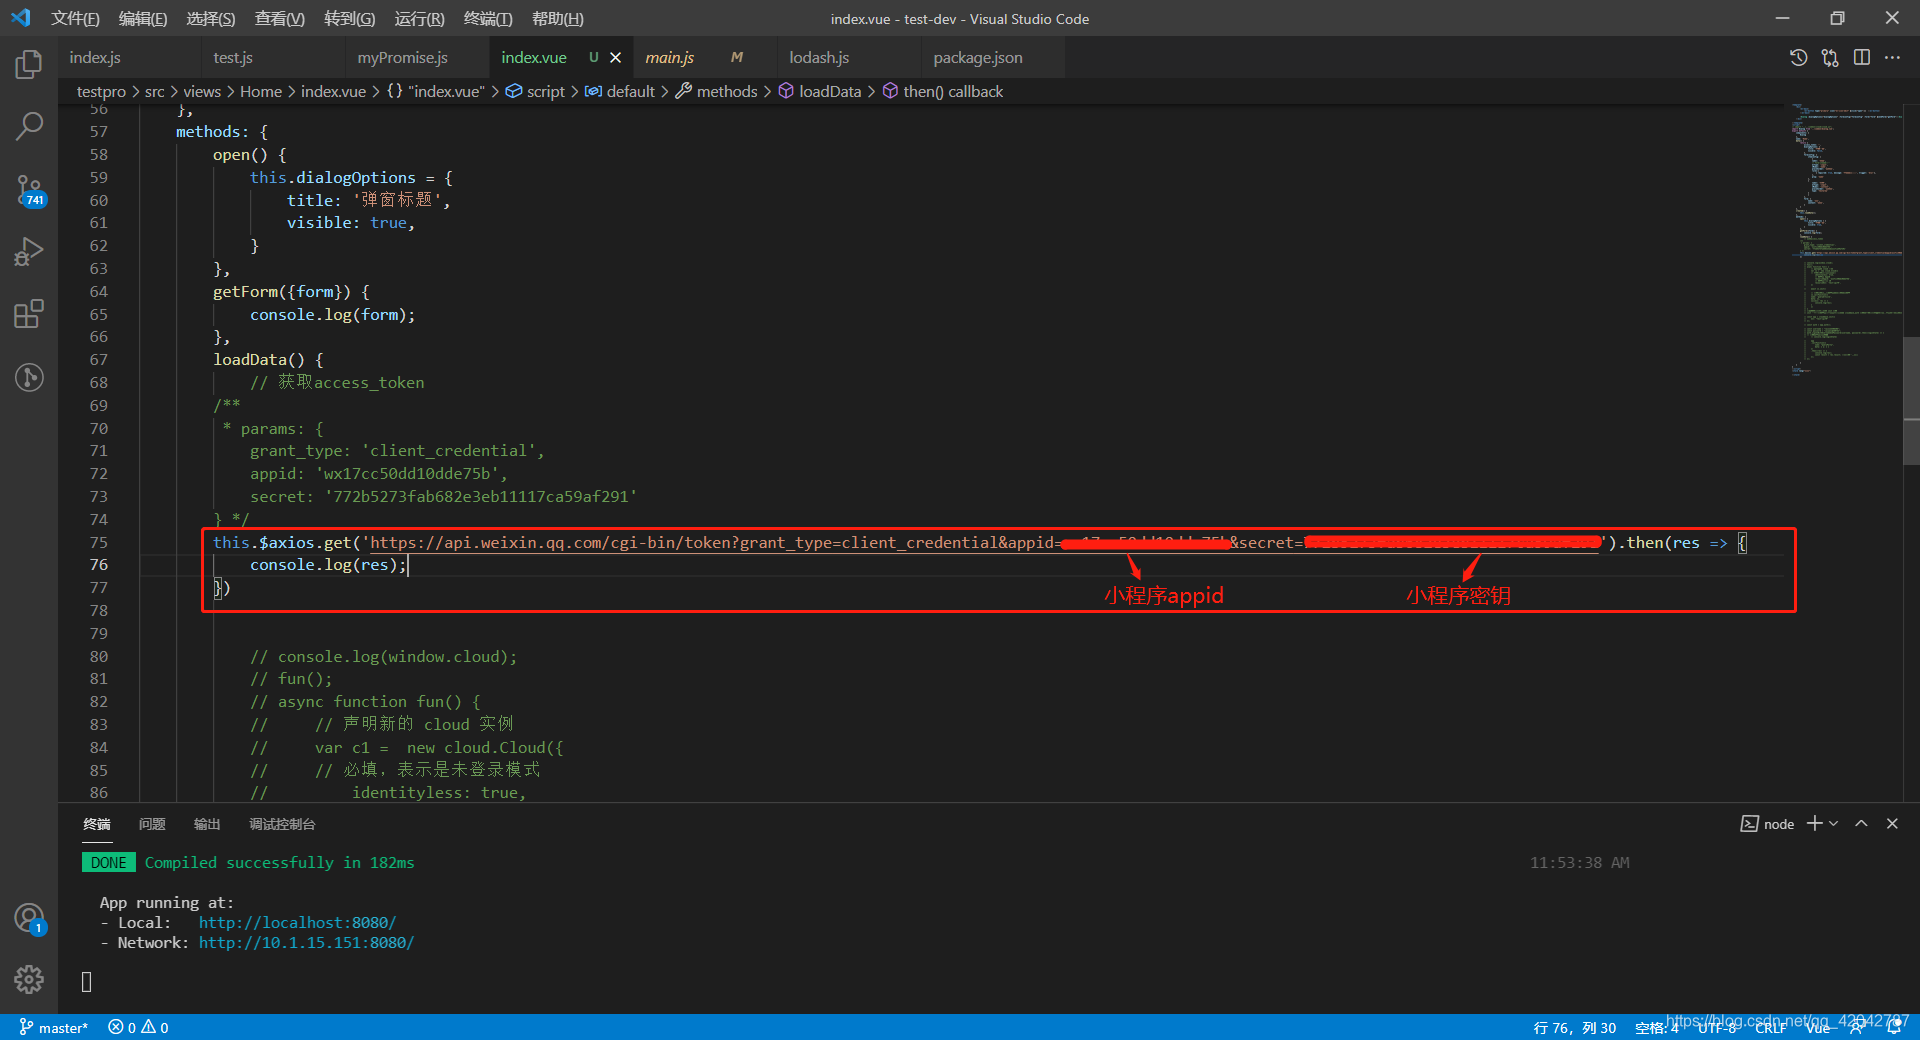Select the 问题 panel tab

(x=152, y=824)
